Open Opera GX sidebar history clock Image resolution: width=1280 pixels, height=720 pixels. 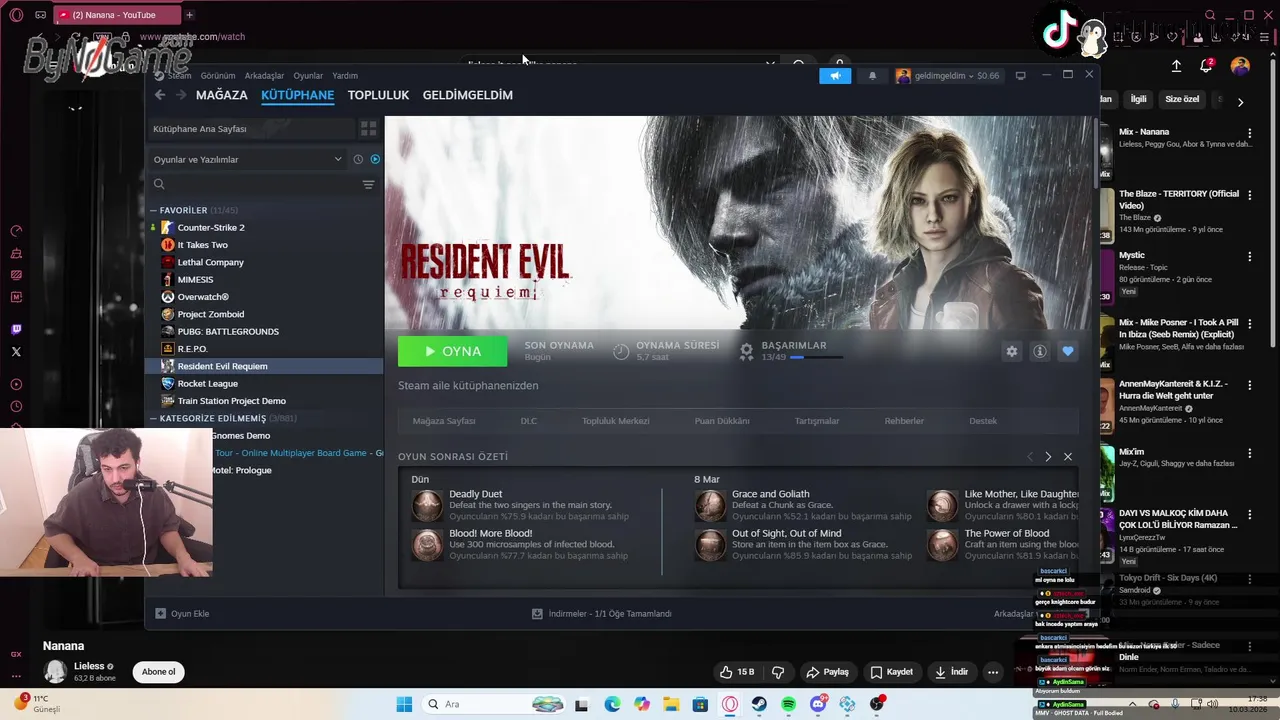[x=16, y=406]
